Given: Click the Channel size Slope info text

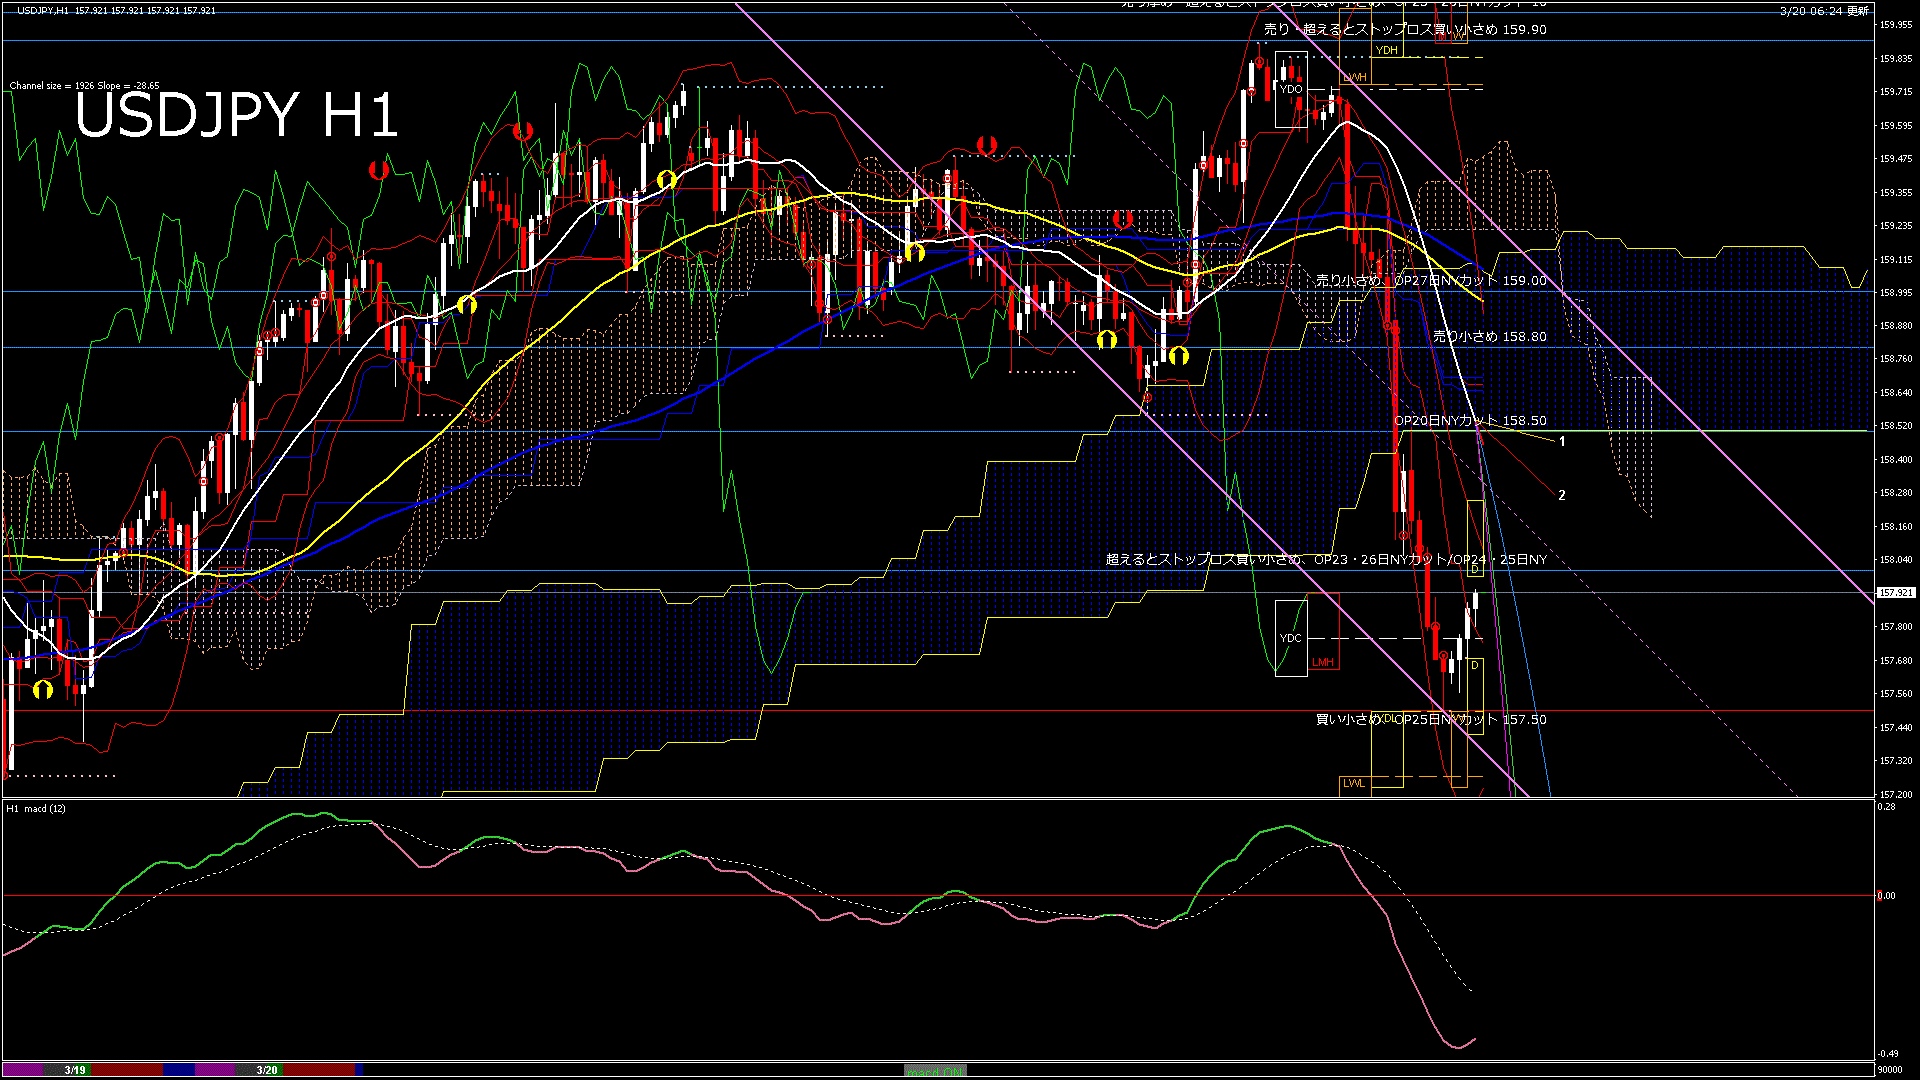Looking at the screenshot, I should [84, 86].
